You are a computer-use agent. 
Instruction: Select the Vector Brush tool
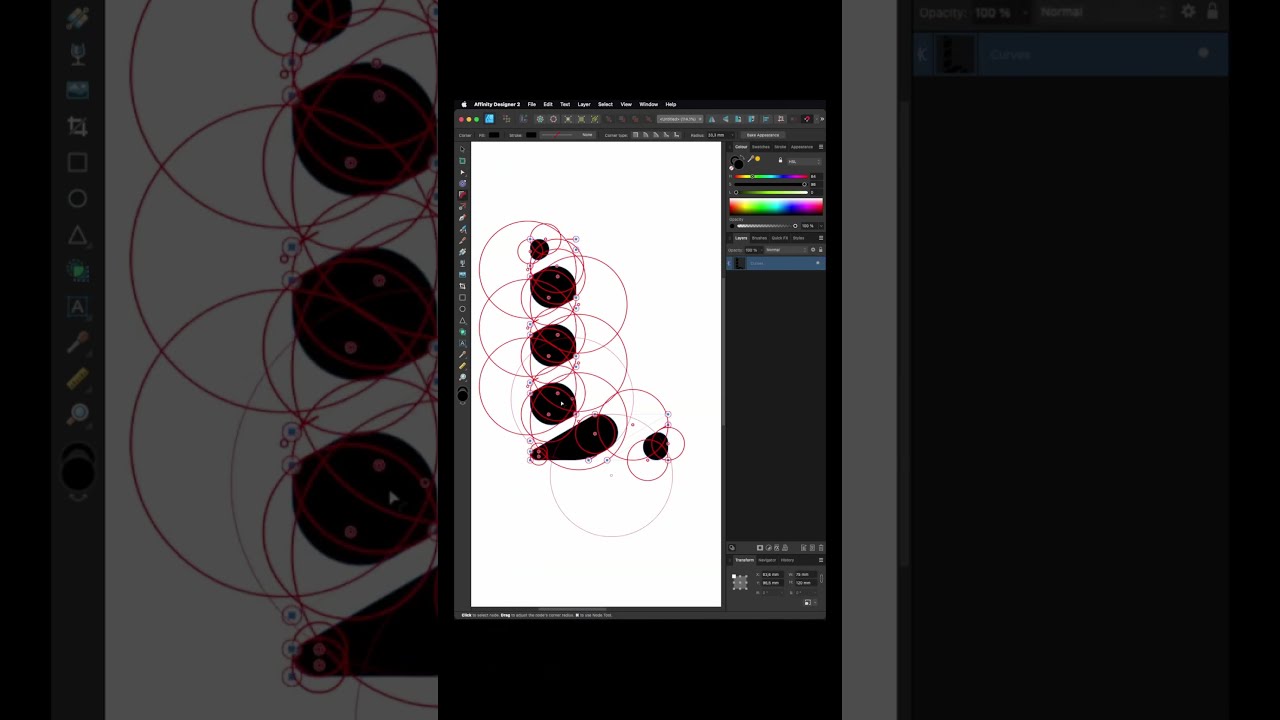[462, 240]
